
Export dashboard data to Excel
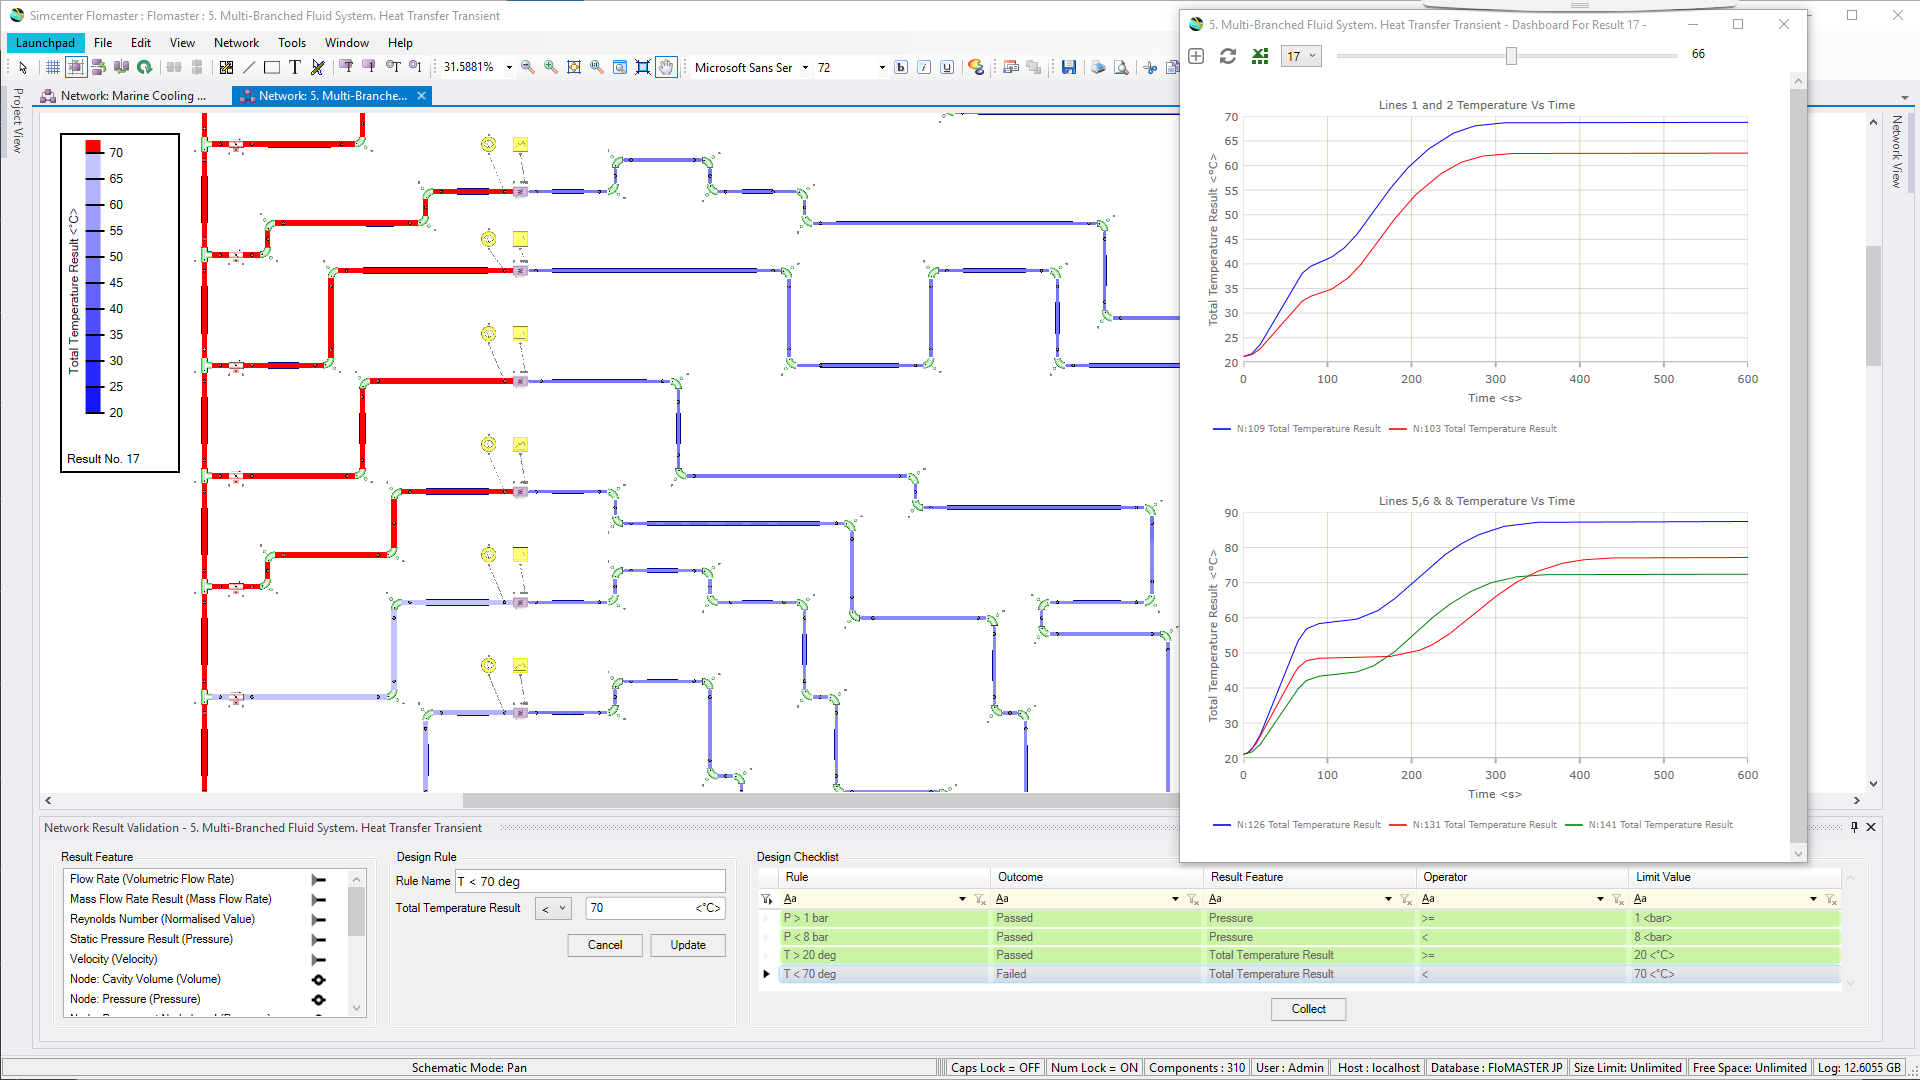coord(1260,56)
